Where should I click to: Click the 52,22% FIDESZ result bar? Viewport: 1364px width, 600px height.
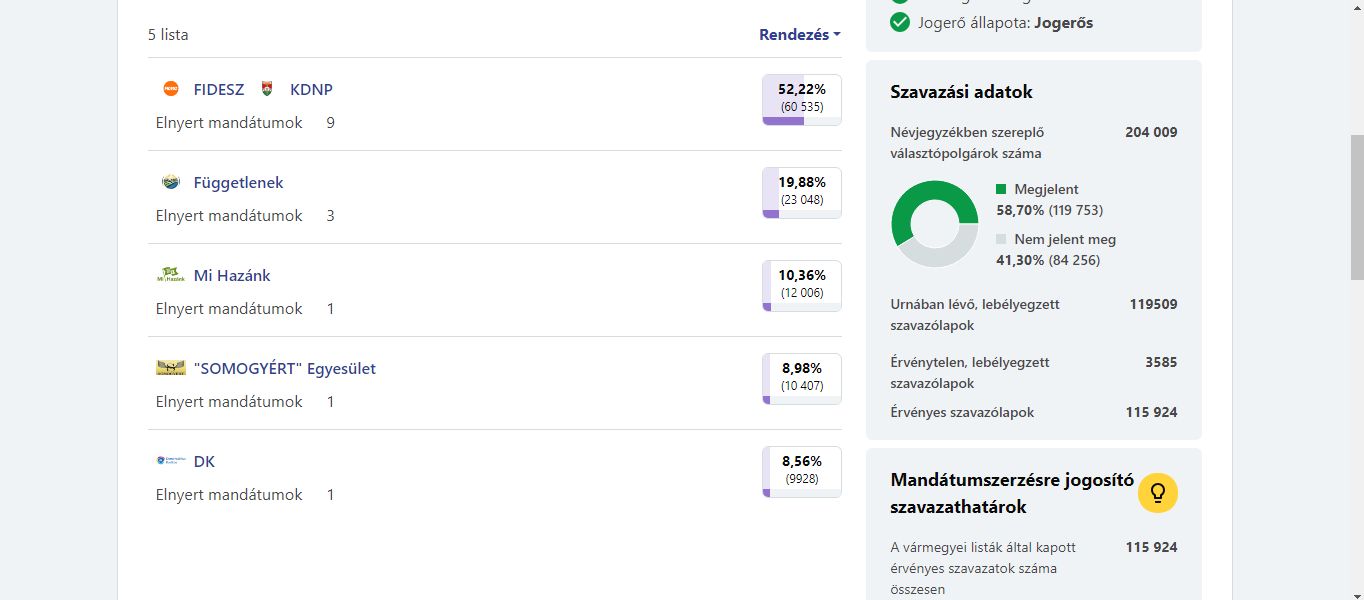801,99
